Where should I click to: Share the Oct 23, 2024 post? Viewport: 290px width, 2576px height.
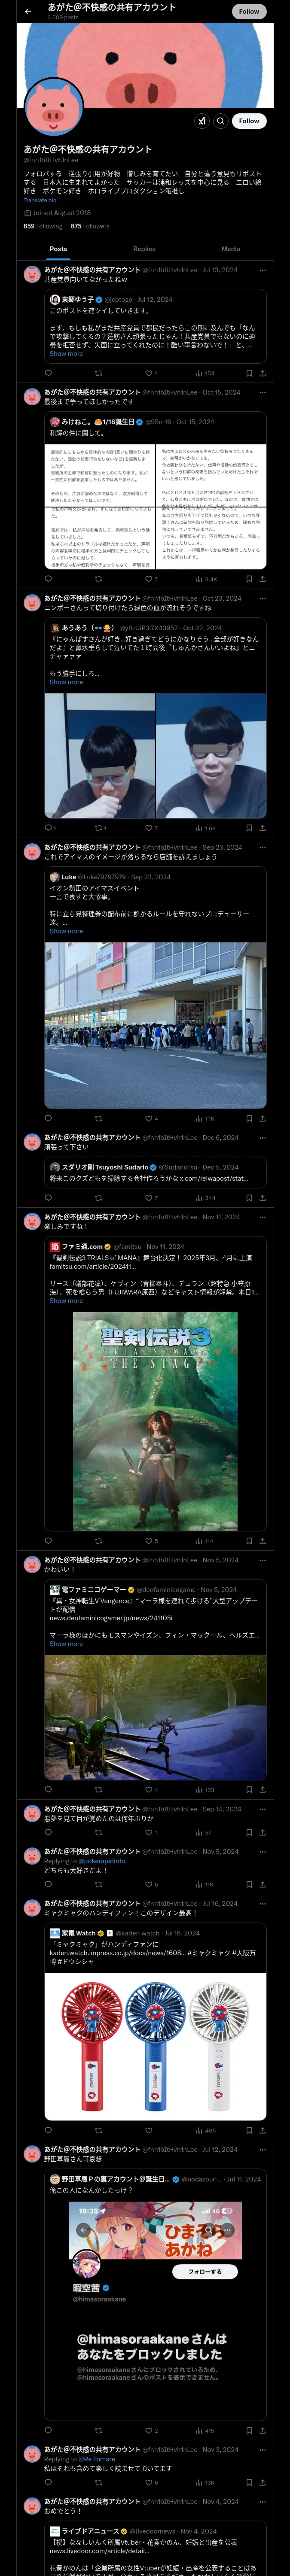262,828
